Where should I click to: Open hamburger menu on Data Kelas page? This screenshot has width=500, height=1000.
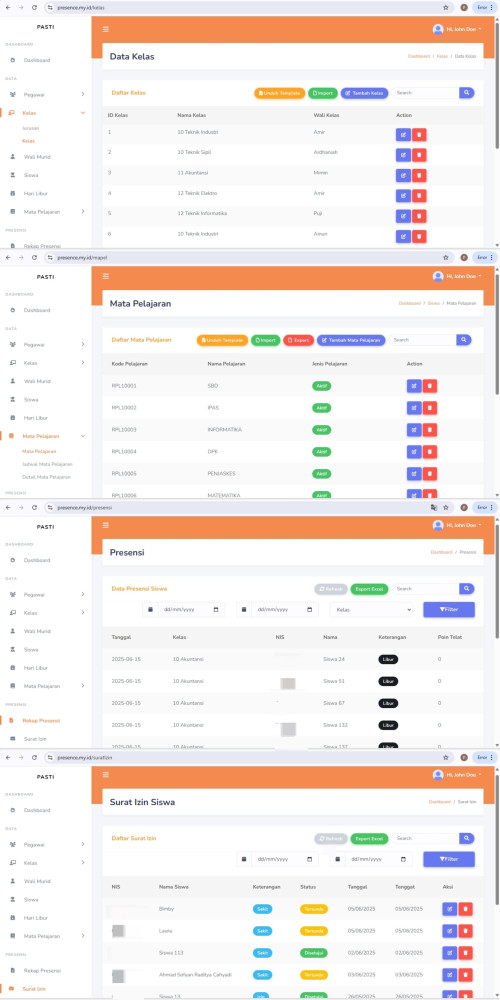click(106, 29)
